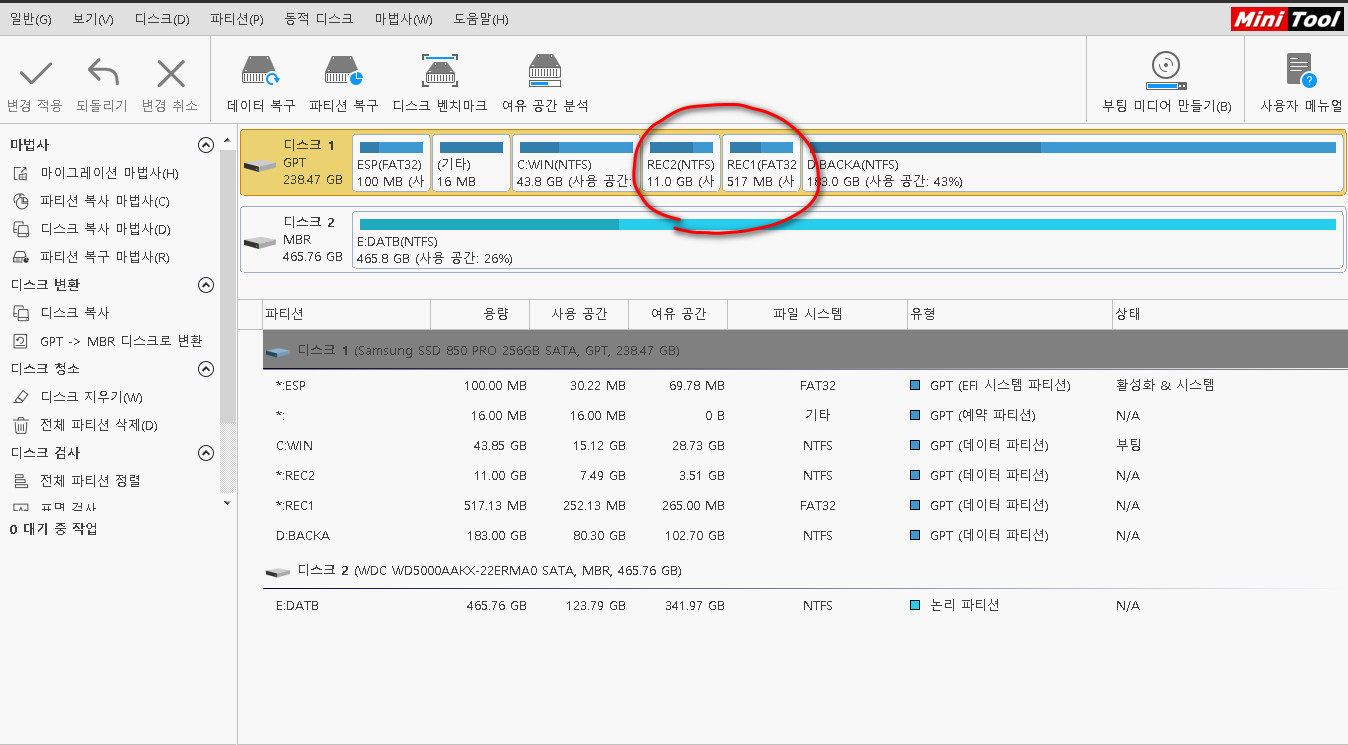Collapse the 디스크 변환 section chevron

(206, 285)
